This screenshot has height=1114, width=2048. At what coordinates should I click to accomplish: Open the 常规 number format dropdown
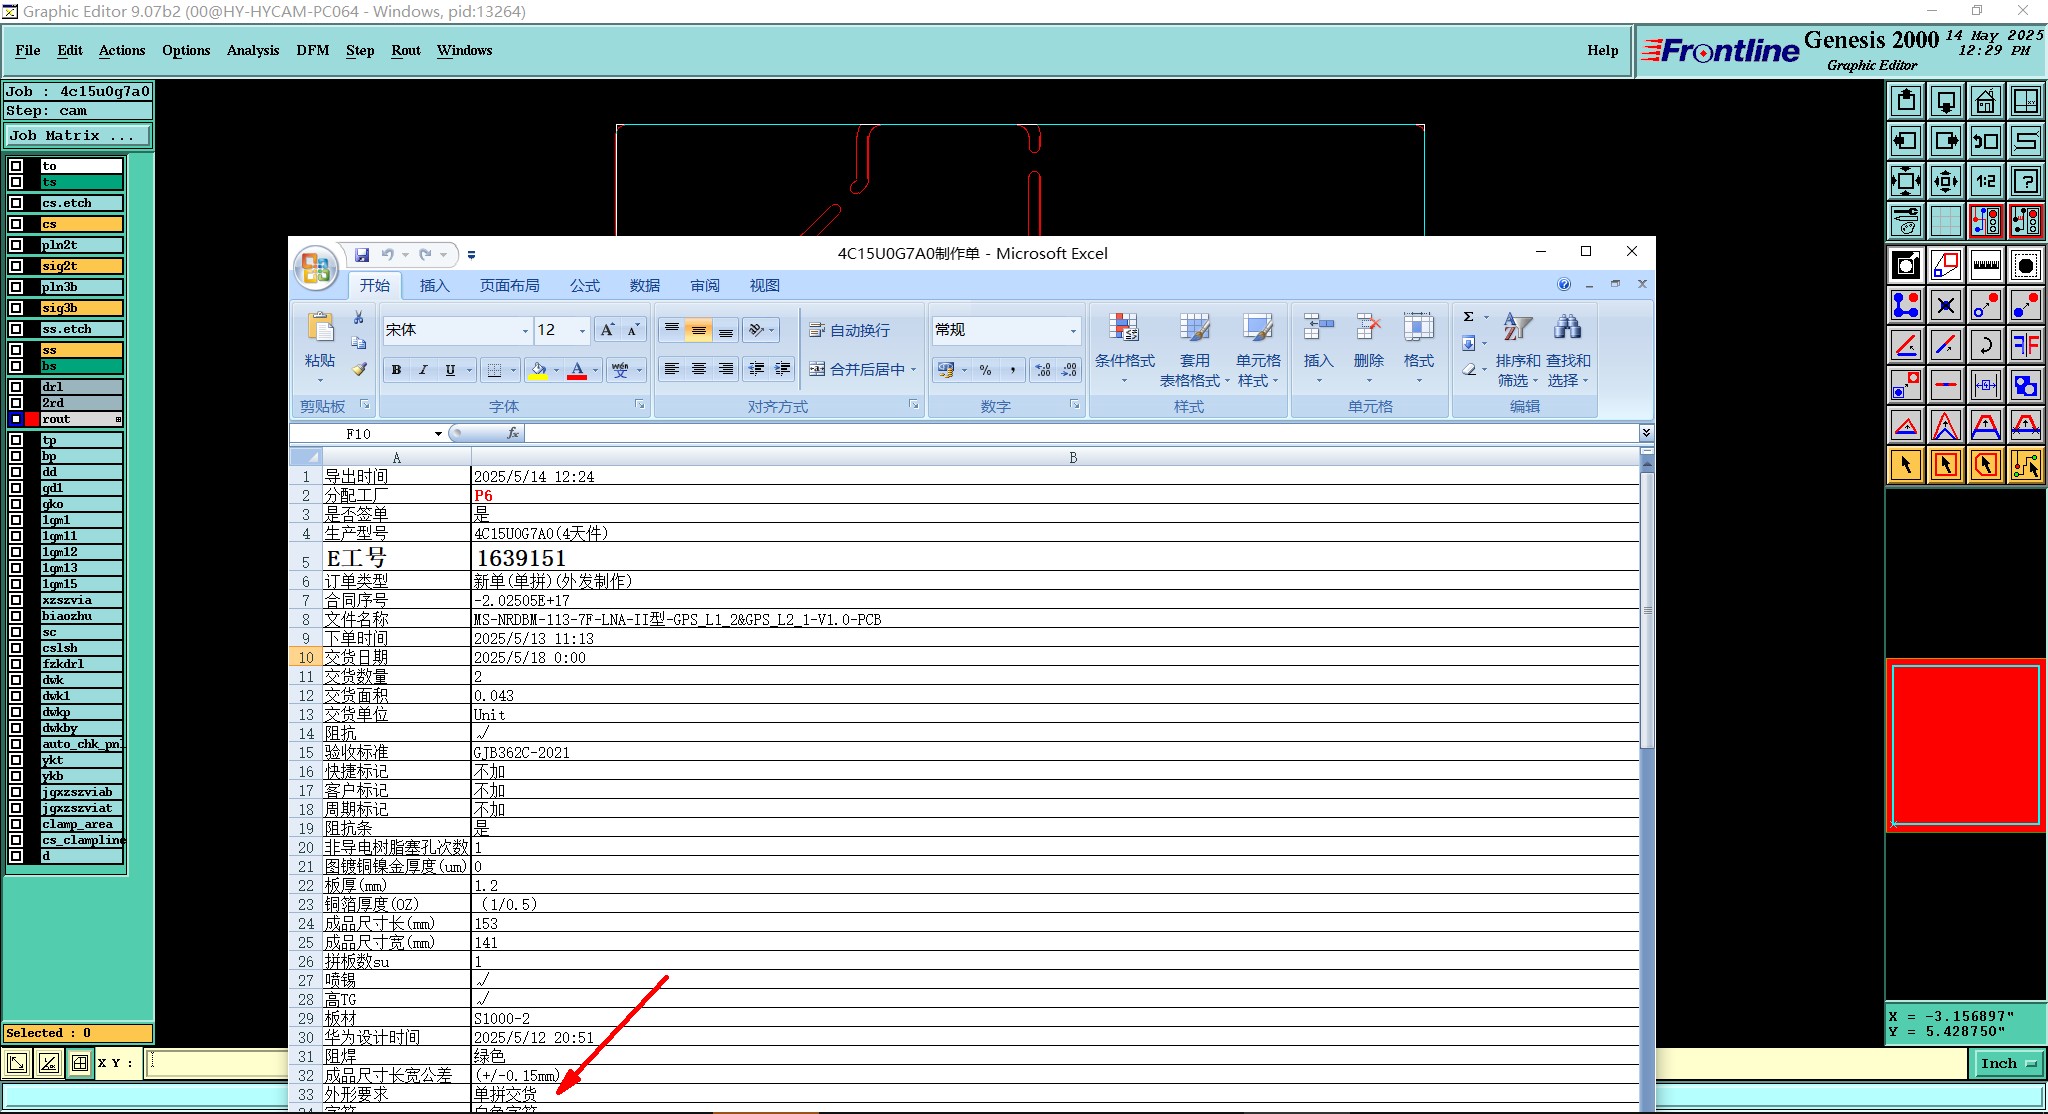pyautogui.click(x=1073, y=331)
